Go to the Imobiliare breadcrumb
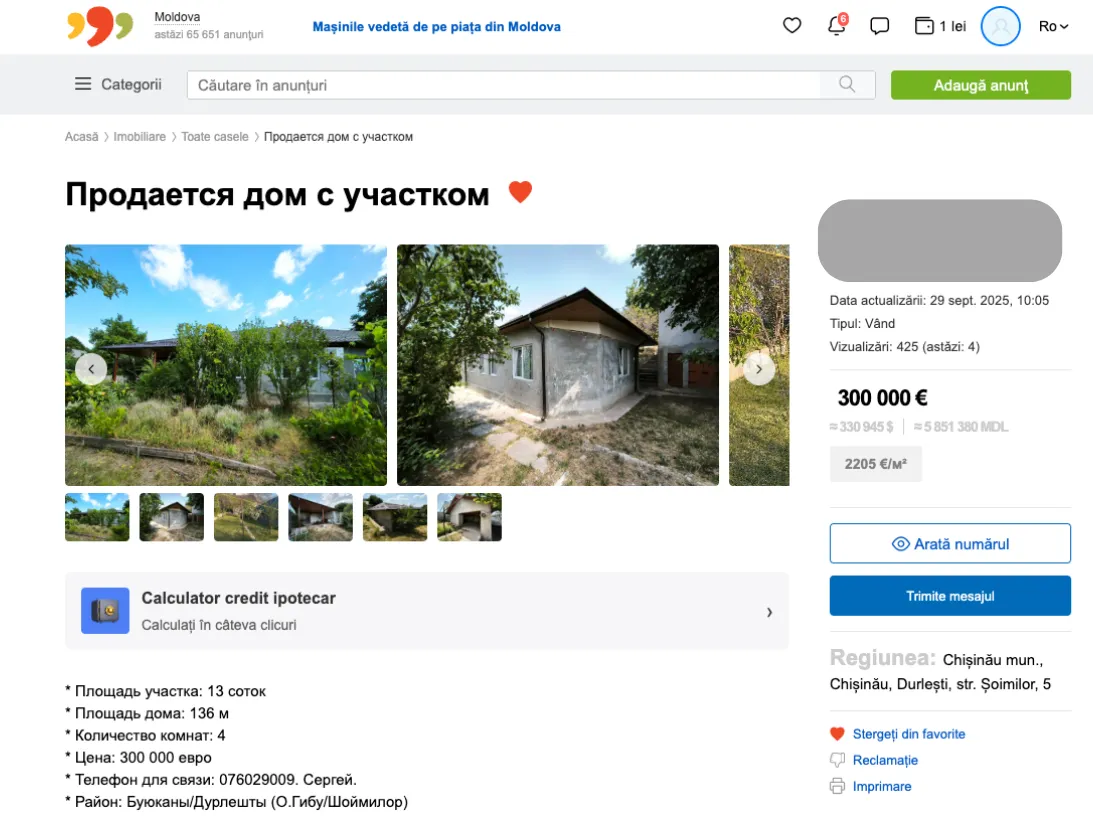This screenshot has height=816, width=1093. tap(139, 137)
